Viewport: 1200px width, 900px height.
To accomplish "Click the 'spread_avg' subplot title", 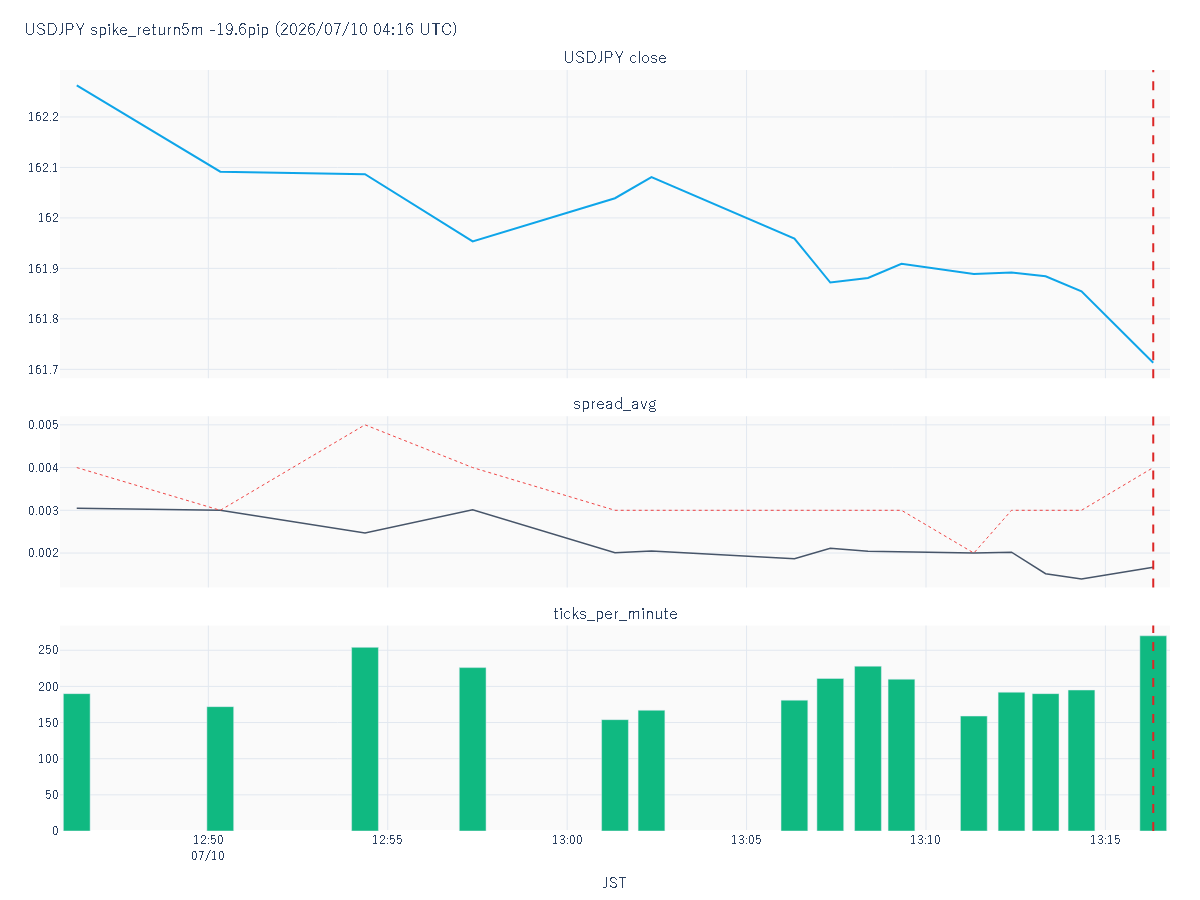I will 615,404.
